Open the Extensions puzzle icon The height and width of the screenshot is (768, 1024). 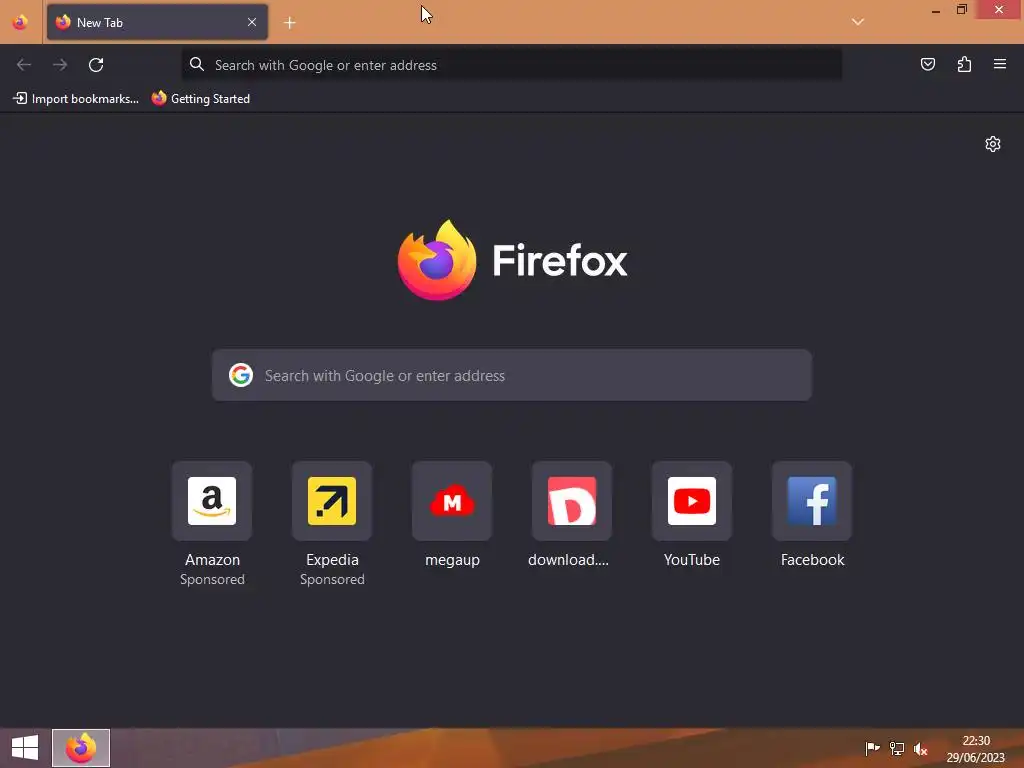[964, 64]
